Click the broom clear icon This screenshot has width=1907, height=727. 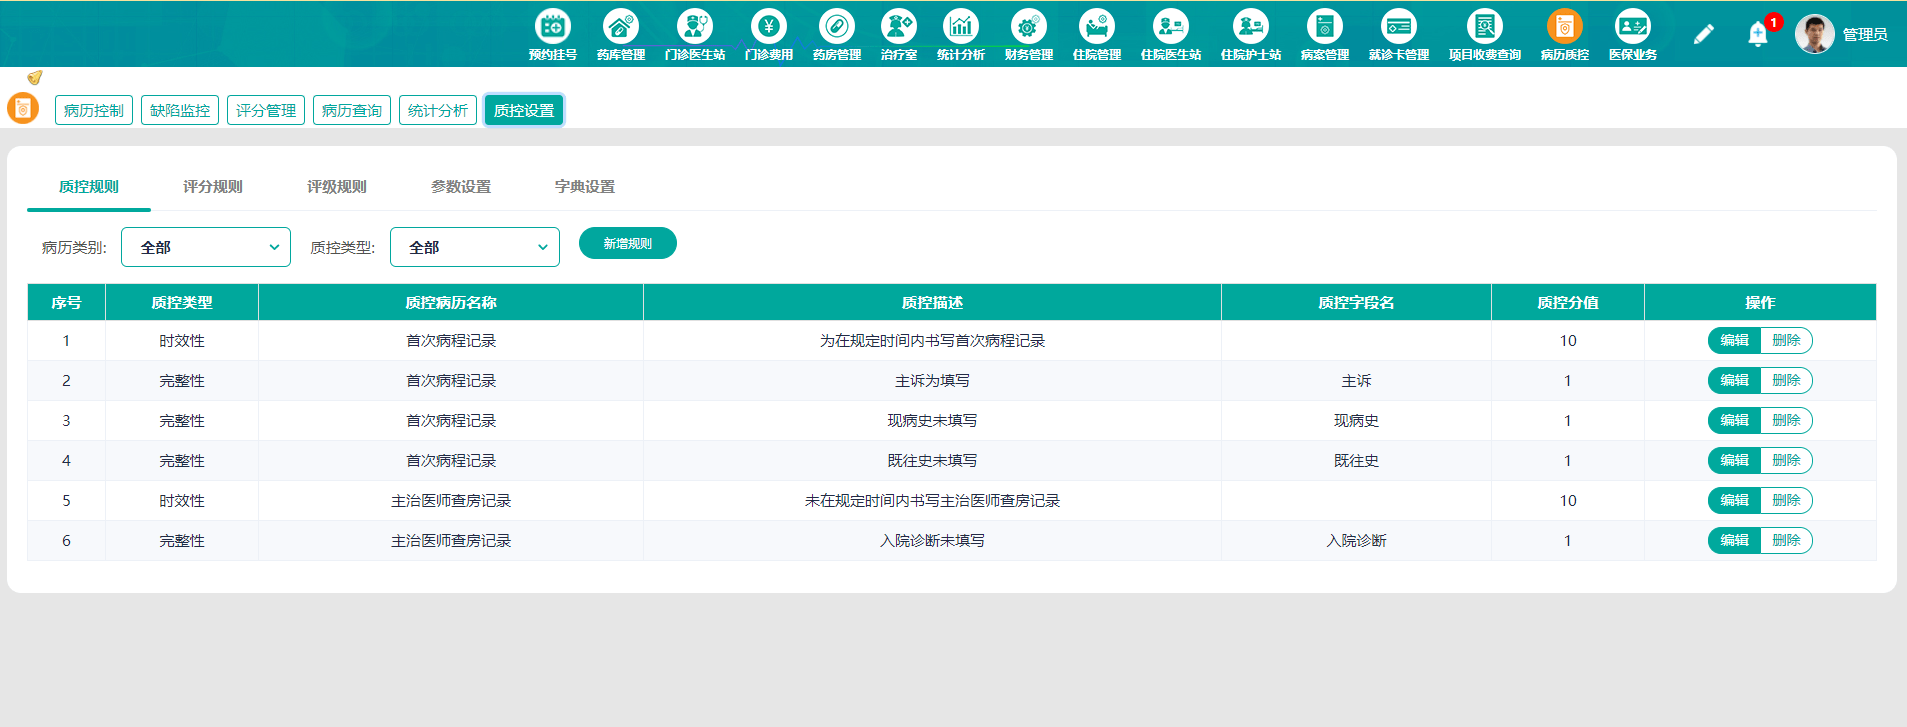tap(35, 77)
